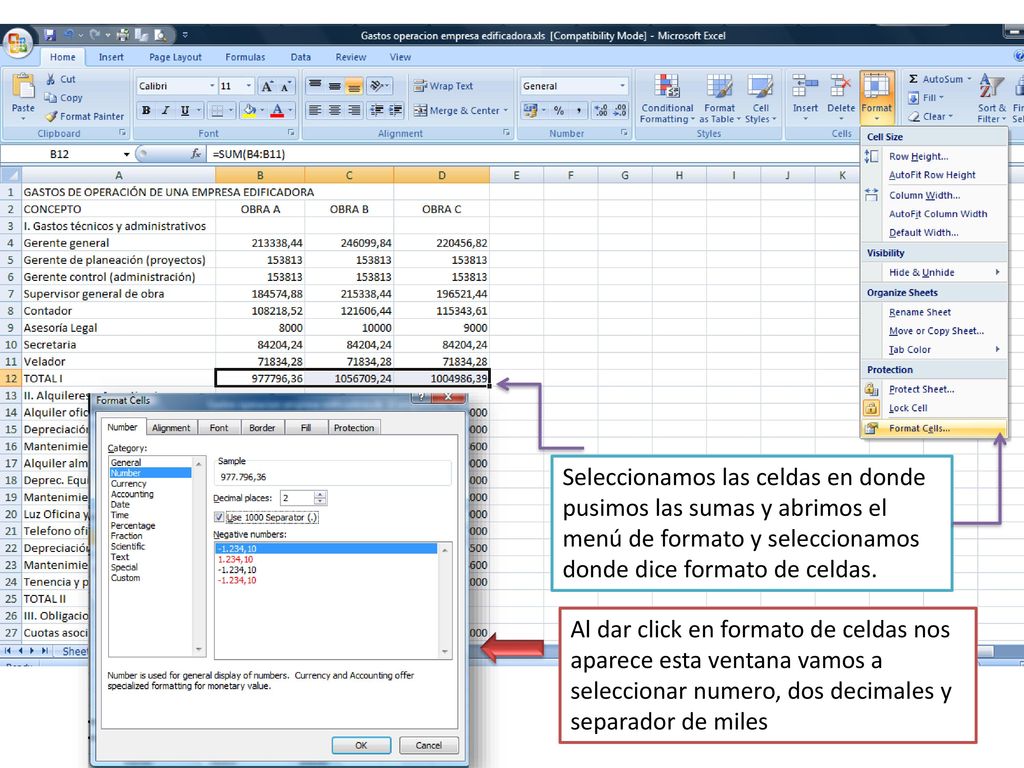Open Format as Table gallery
Screen dimensions: 1024x768
719,99
